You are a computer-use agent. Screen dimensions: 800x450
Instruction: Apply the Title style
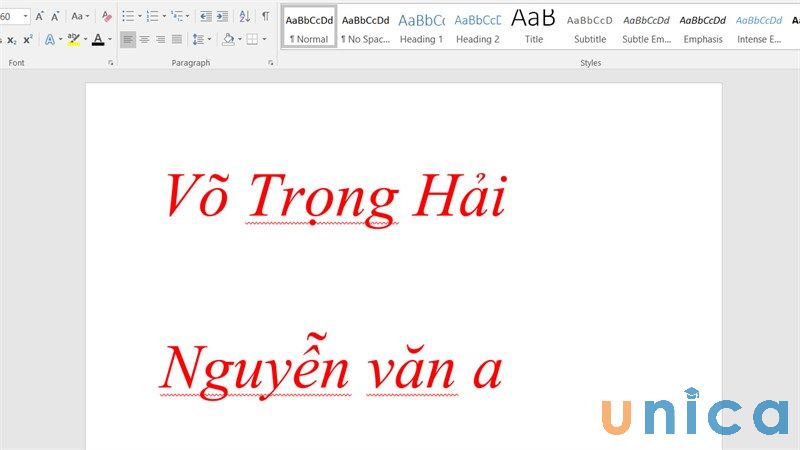pos(534,27)
